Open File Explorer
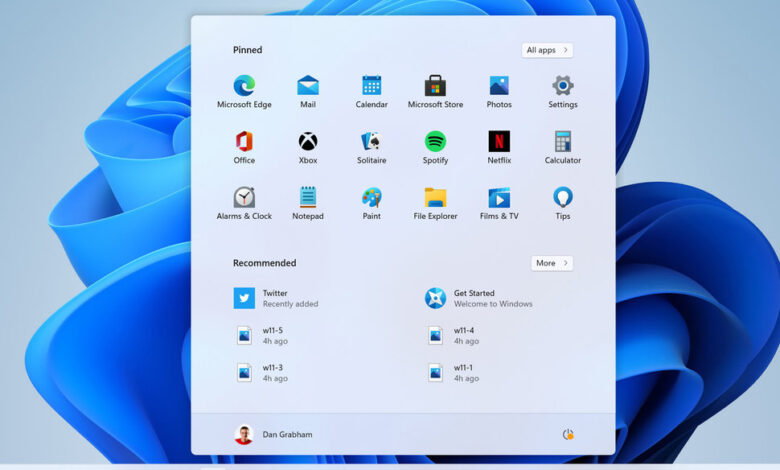The width and height of the screenshot is (780, 470). (435, 198)
